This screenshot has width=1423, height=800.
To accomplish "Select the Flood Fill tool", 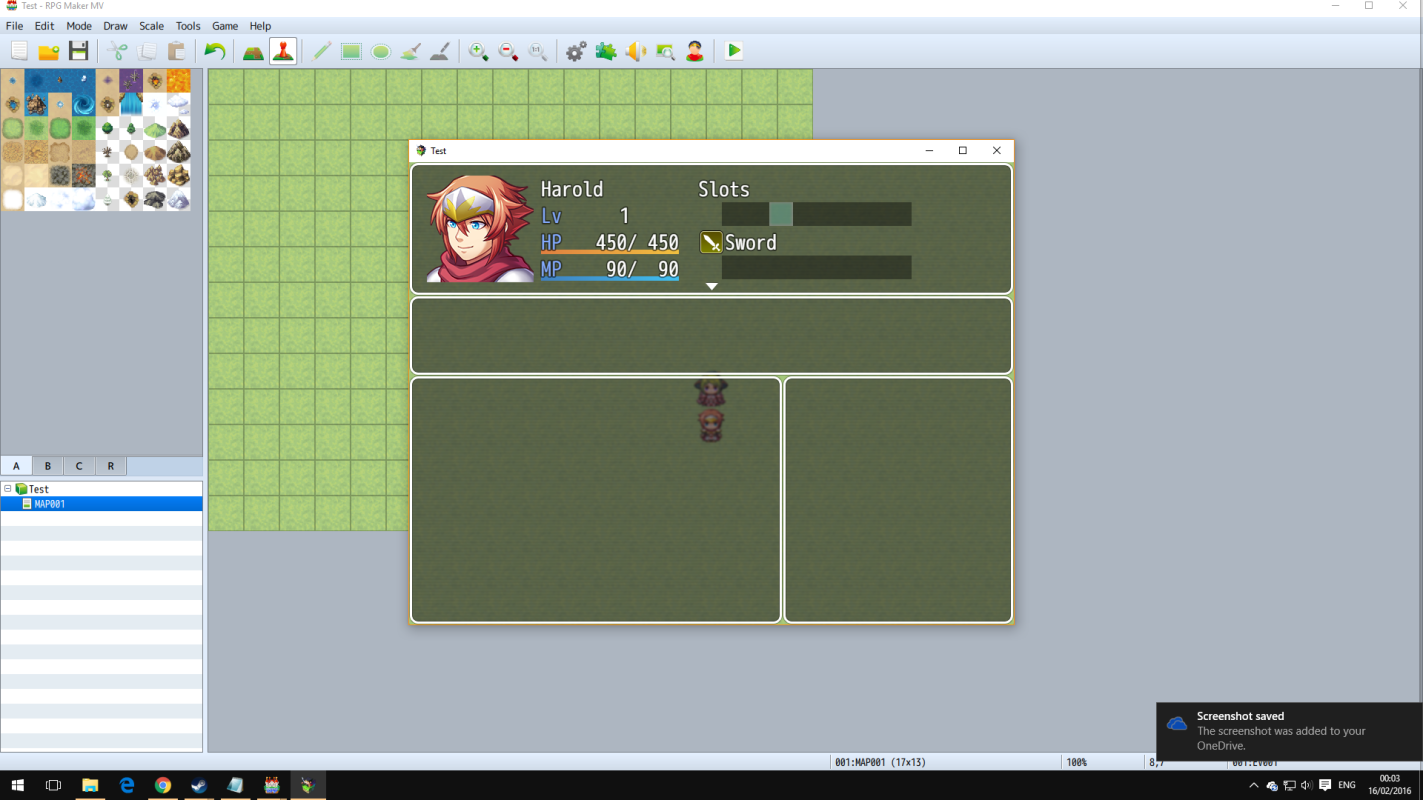I will click(x=410, y=51).
